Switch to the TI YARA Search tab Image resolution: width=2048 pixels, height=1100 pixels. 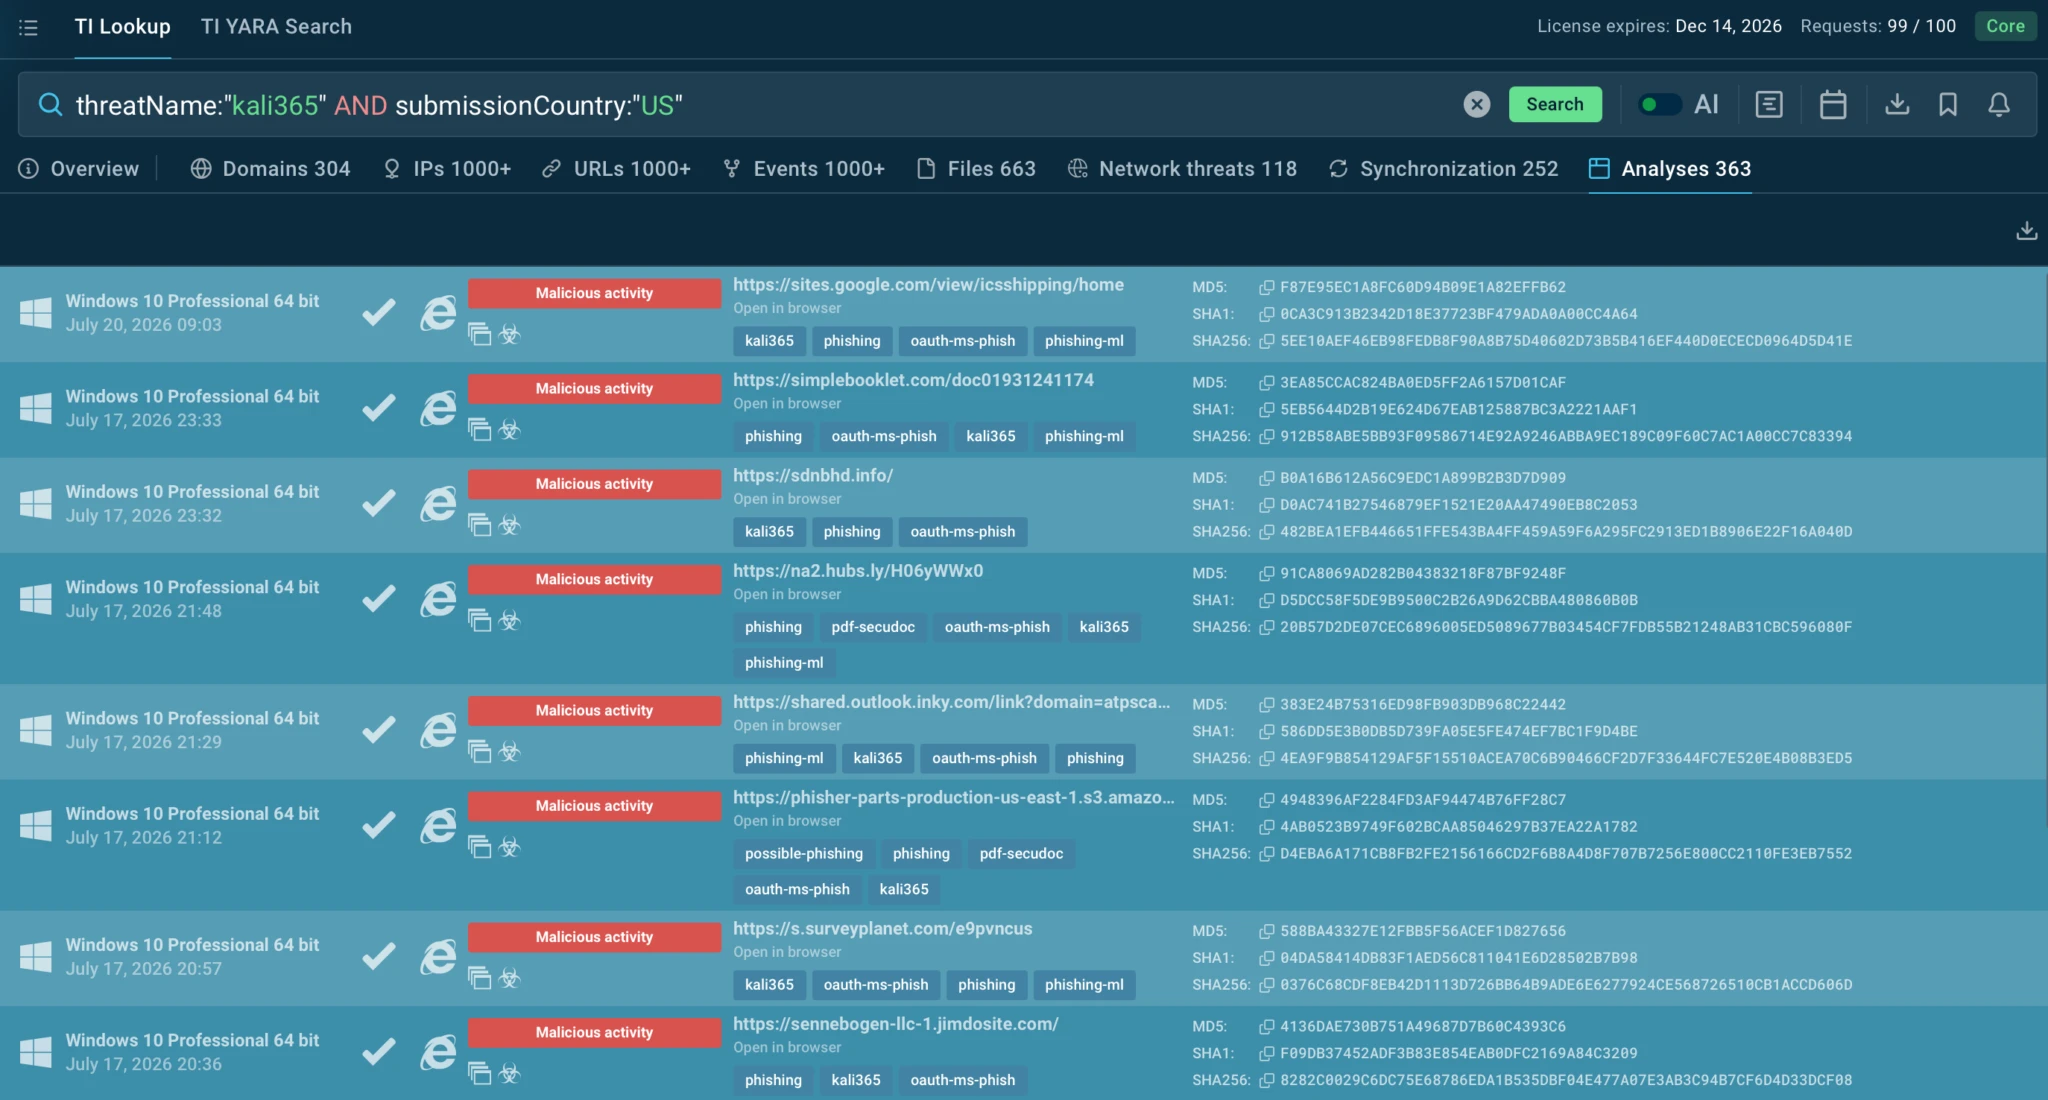[x=276, y=27]
